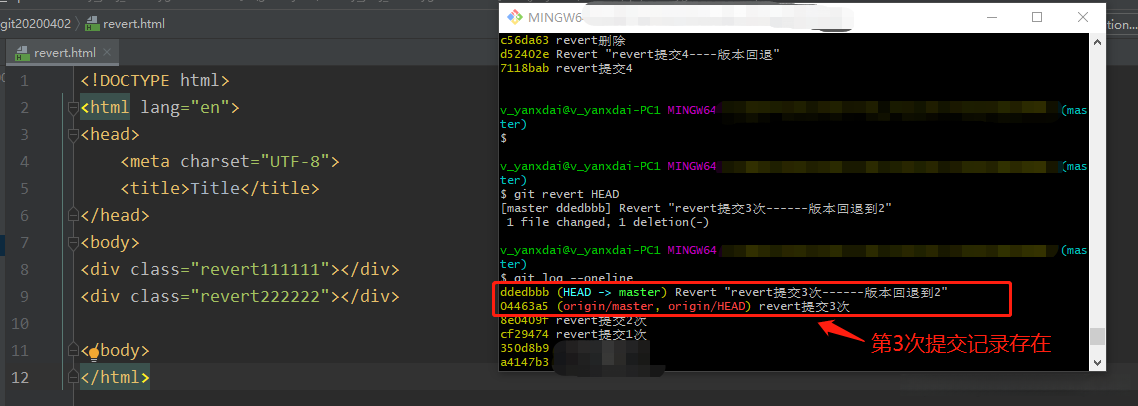
Task: Click revert.html in the breadcrumb path
Action: 134,23
